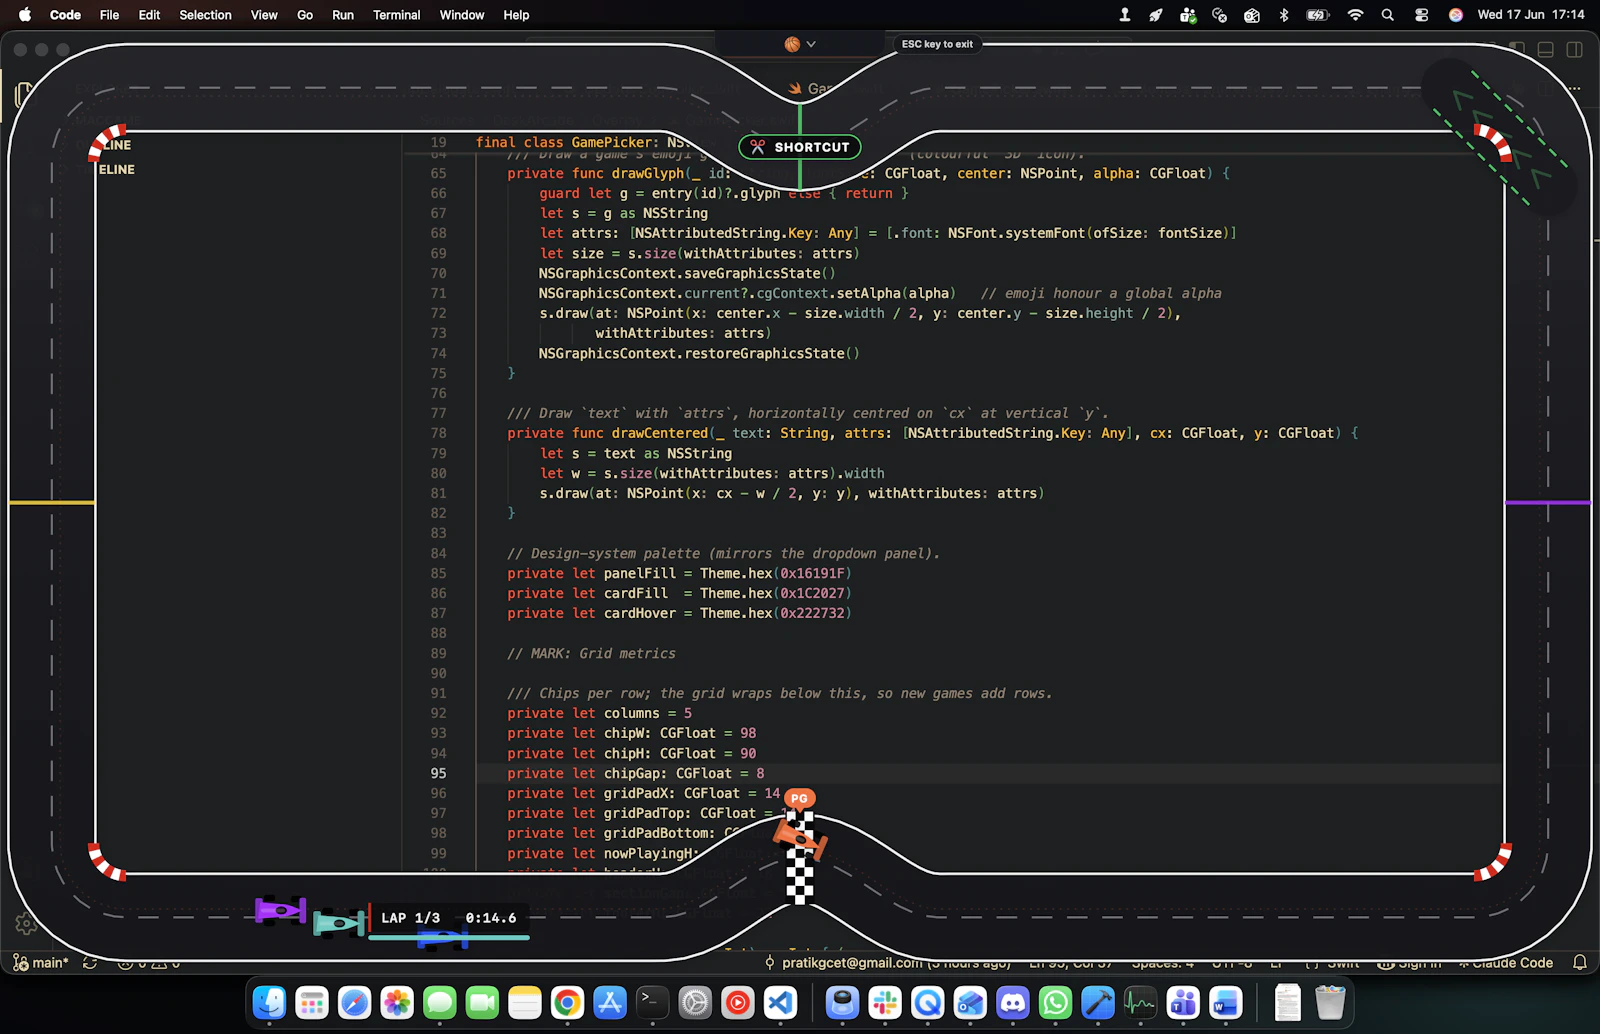Open the Edit menu

149,15
